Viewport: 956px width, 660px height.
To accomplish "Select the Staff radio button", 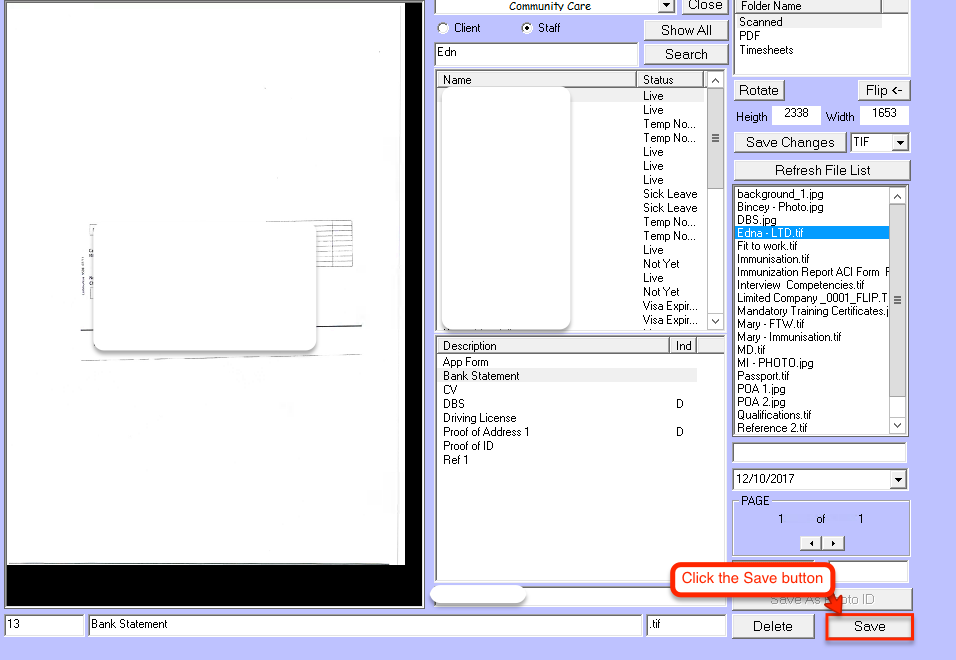I will click(x=527, y=28).
